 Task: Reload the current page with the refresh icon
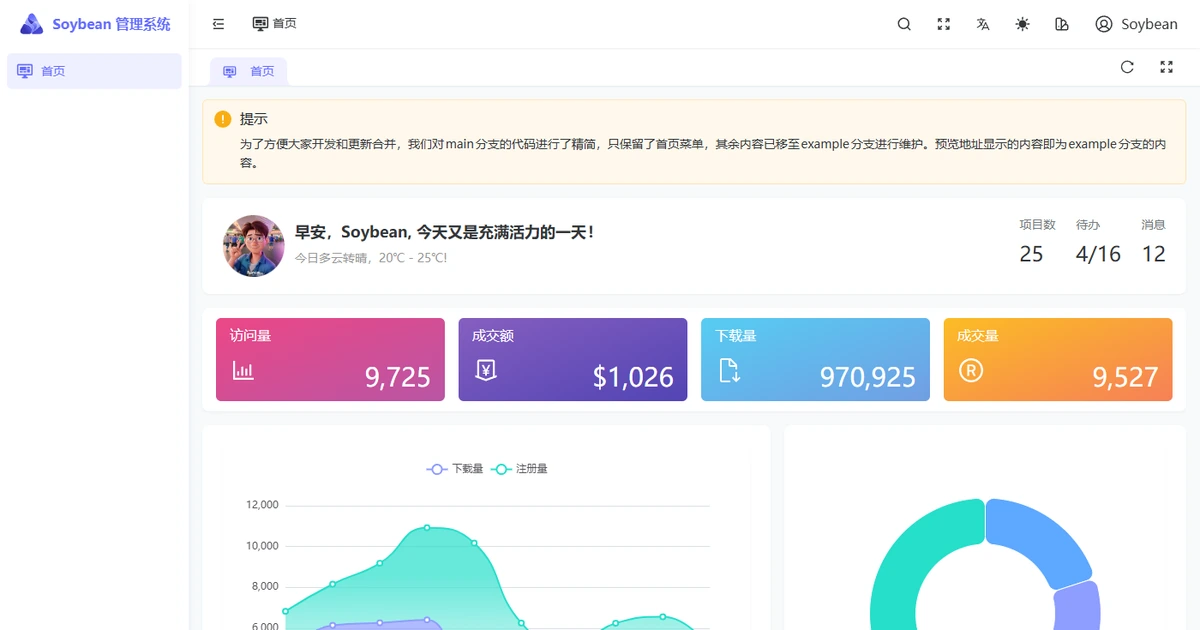coord(1127,67)
